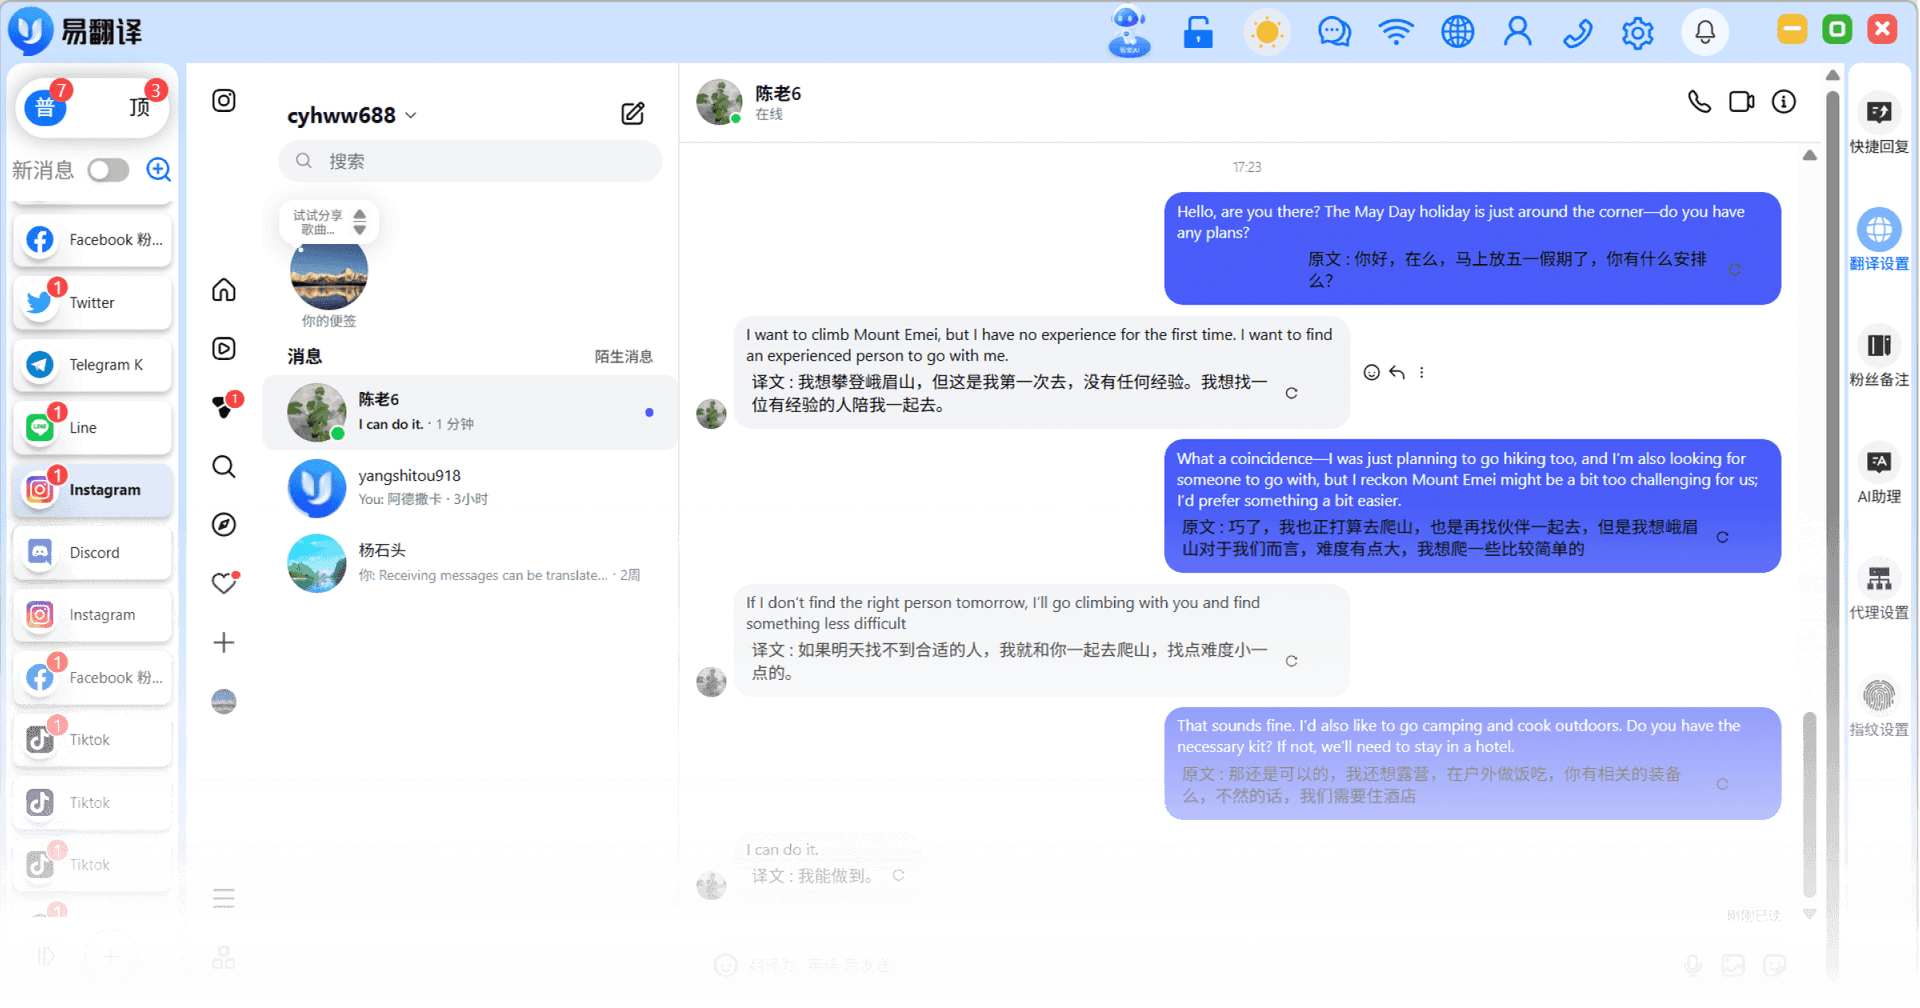Image resolution: width=1920 pixels, height=1008 pixels.
Task: Open AI助理 assistant panel
Action: click(1879, 474)
